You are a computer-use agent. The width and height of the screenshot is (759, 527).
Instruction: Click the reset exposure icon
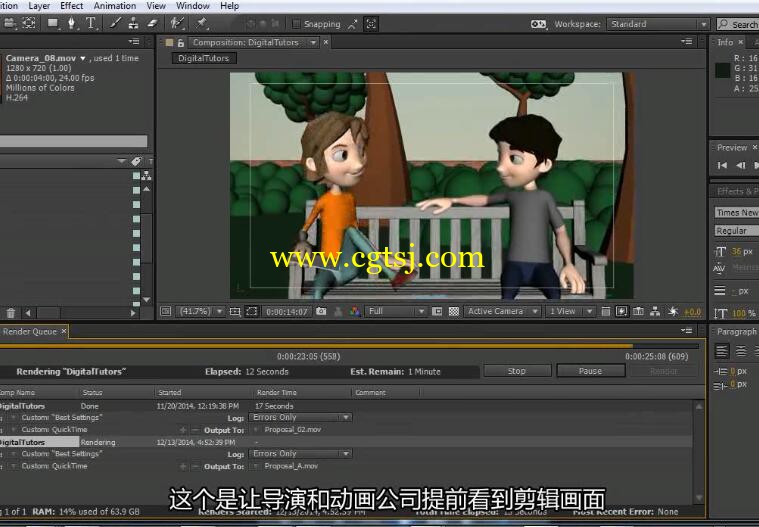pos(673,311)
